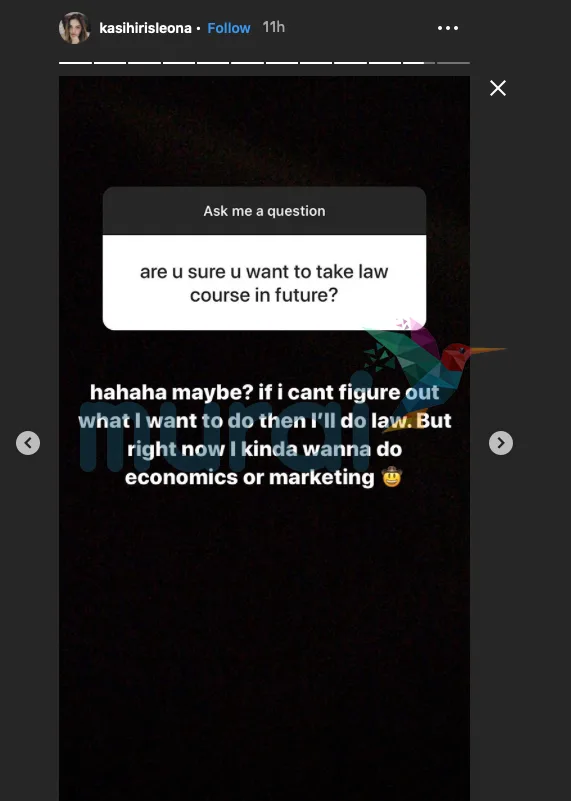Click the partially filled story progress segment
Viewport: 571px width, 801px height.
[419, 63]
